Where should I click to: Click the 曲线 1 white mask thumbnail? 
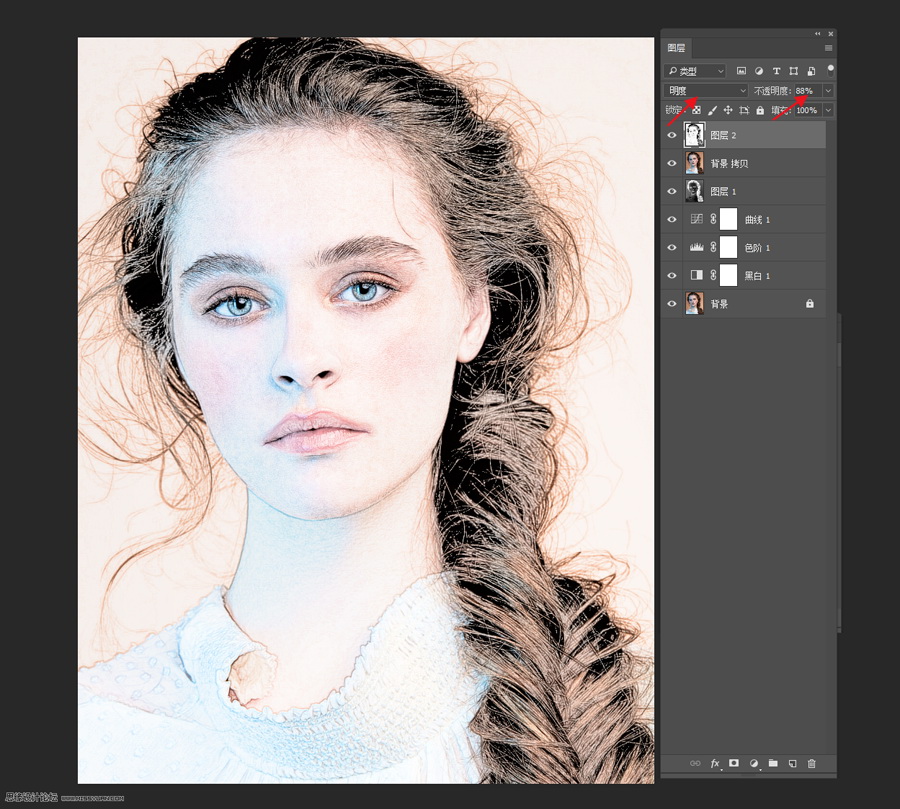[728, 219]
